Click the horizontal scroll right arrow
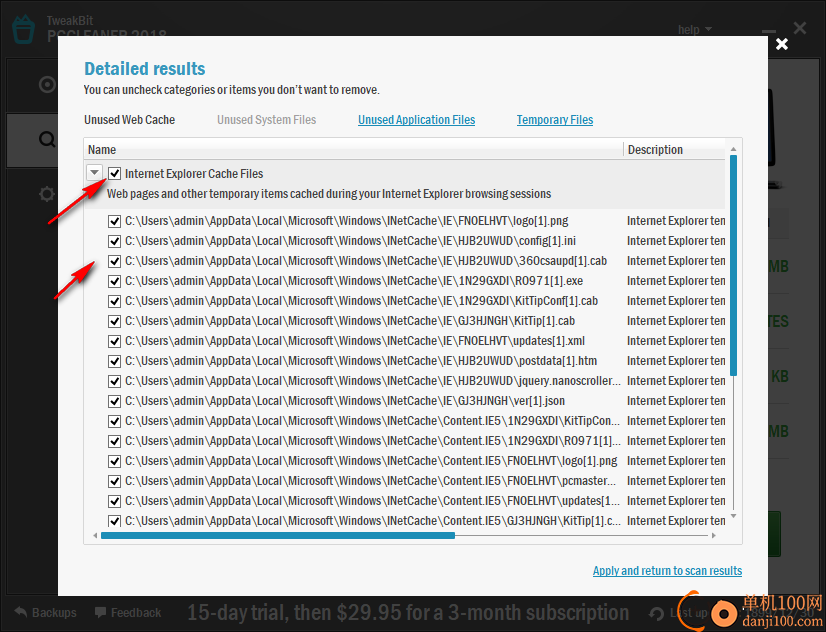826x632 pixels. click(x=714, y=535)
